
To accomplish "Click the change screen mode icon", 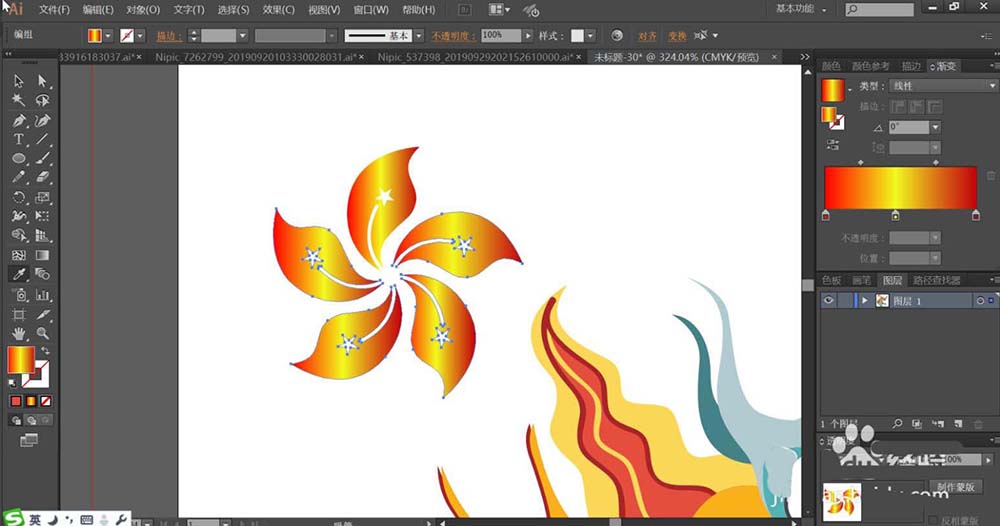I will (29, 440).
